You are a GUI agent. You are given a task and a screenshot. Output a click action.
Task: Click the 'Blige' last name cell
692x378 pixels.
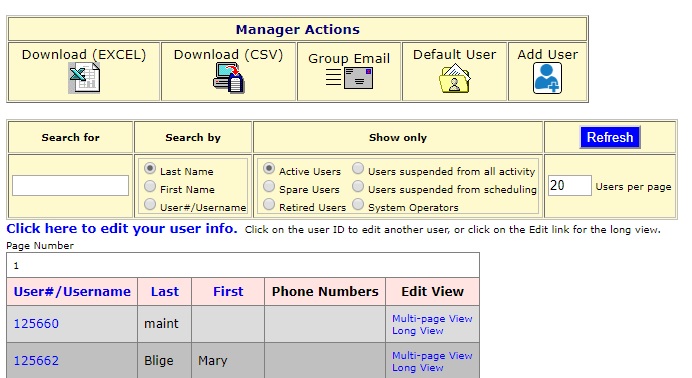tap(164, 361)
